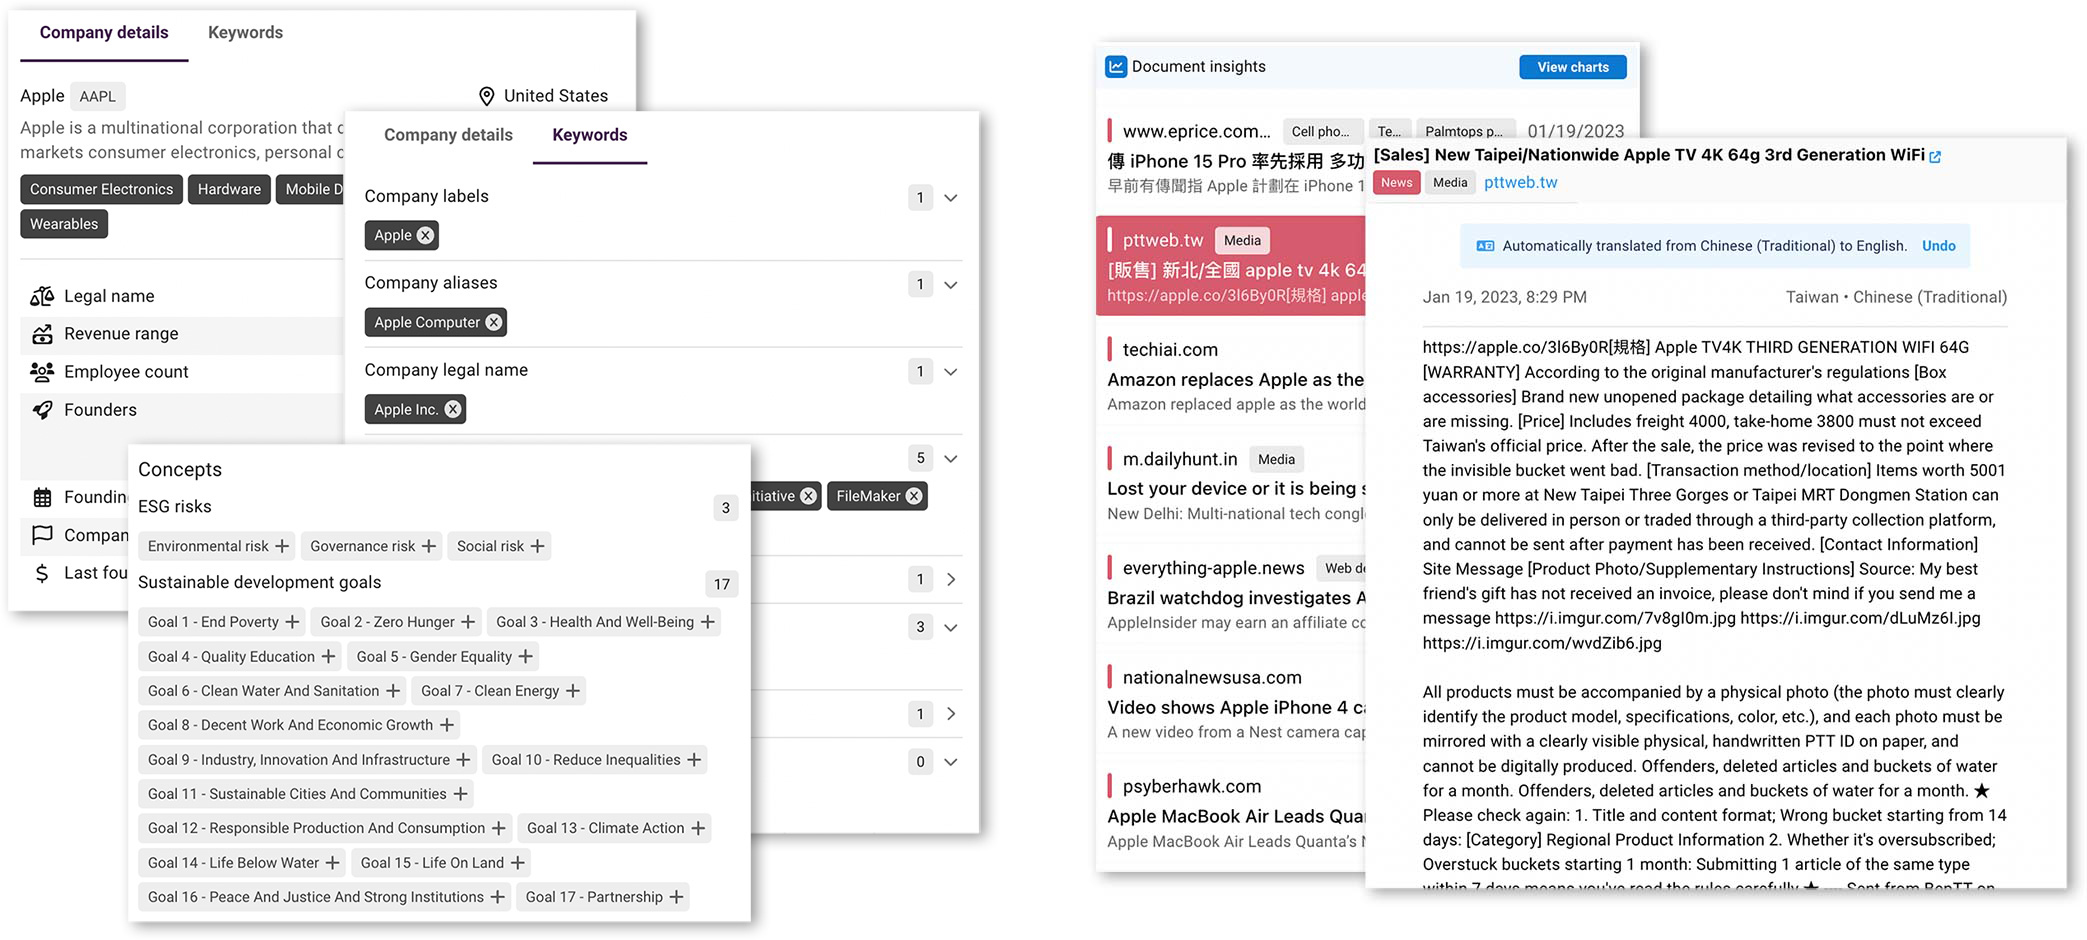Remove the Apple company label chip

click(x=426, y=235)
